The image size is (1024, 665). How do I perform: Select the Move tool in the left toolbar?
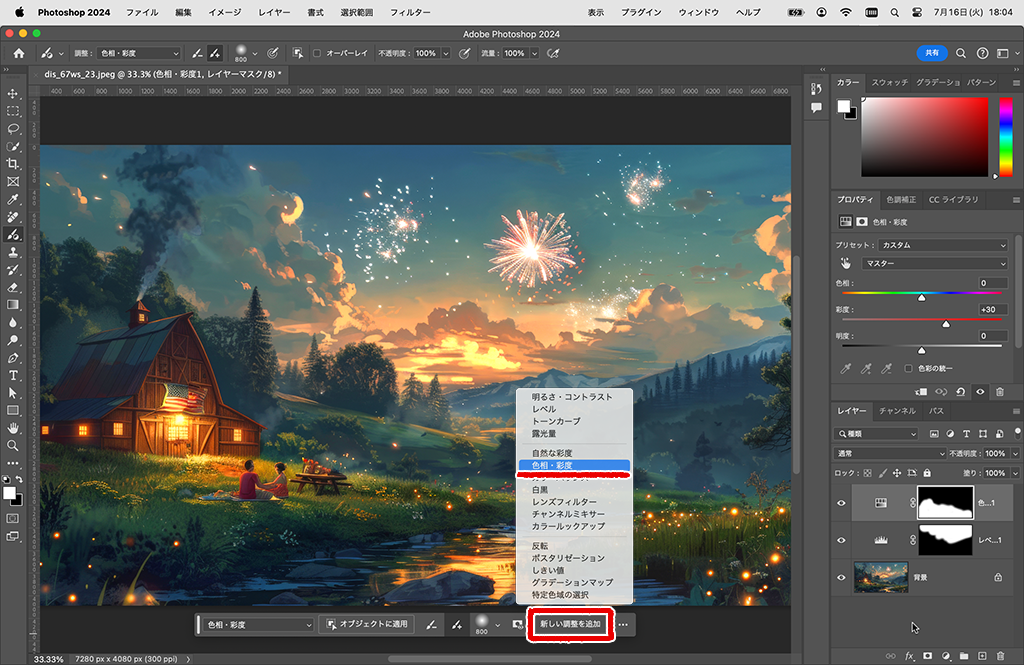click(x=12, y=93)
